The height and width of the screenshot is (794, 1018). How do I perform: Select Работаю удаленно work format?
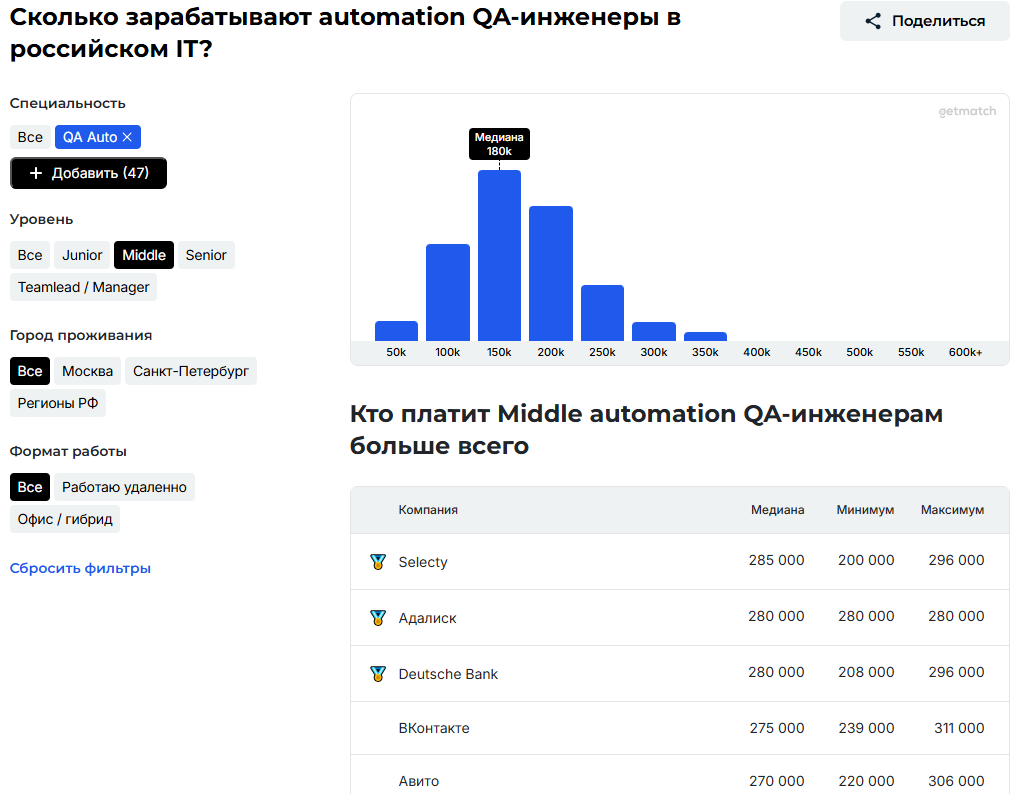tap(124, 487)
